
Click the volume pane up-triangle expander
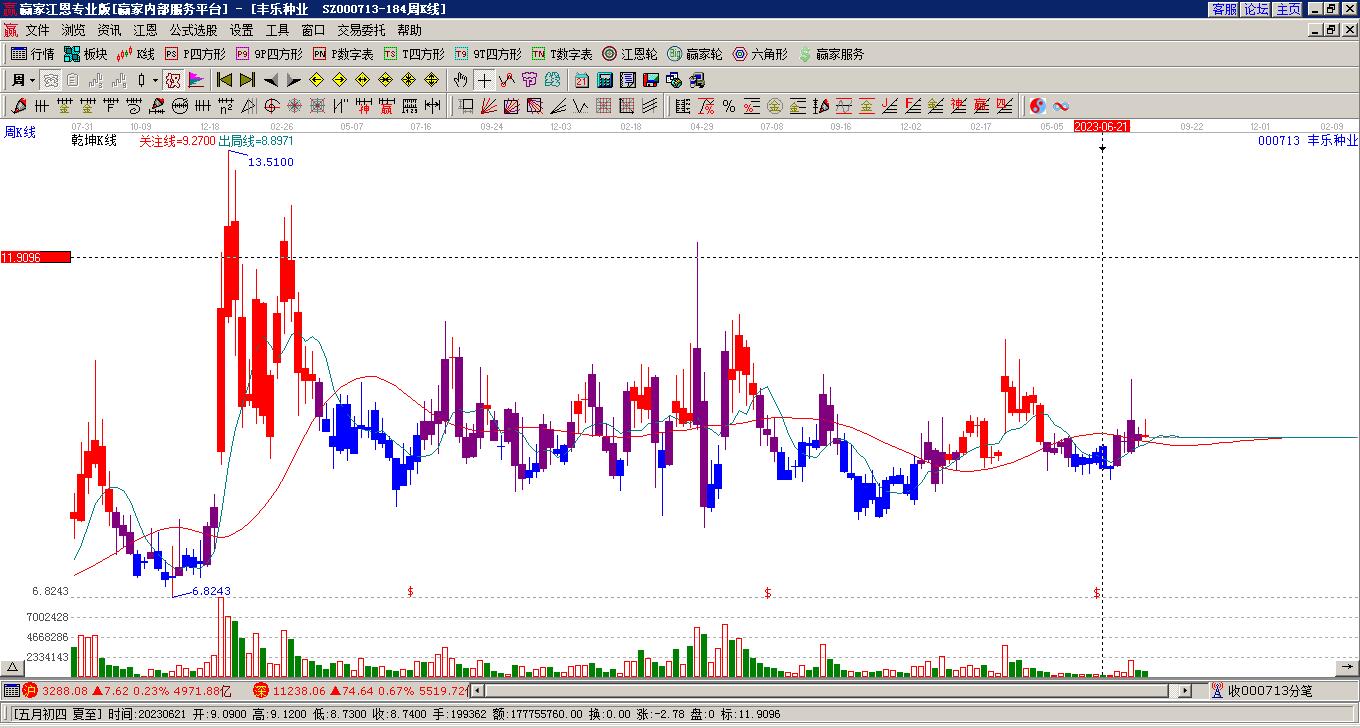coord(13,668)
